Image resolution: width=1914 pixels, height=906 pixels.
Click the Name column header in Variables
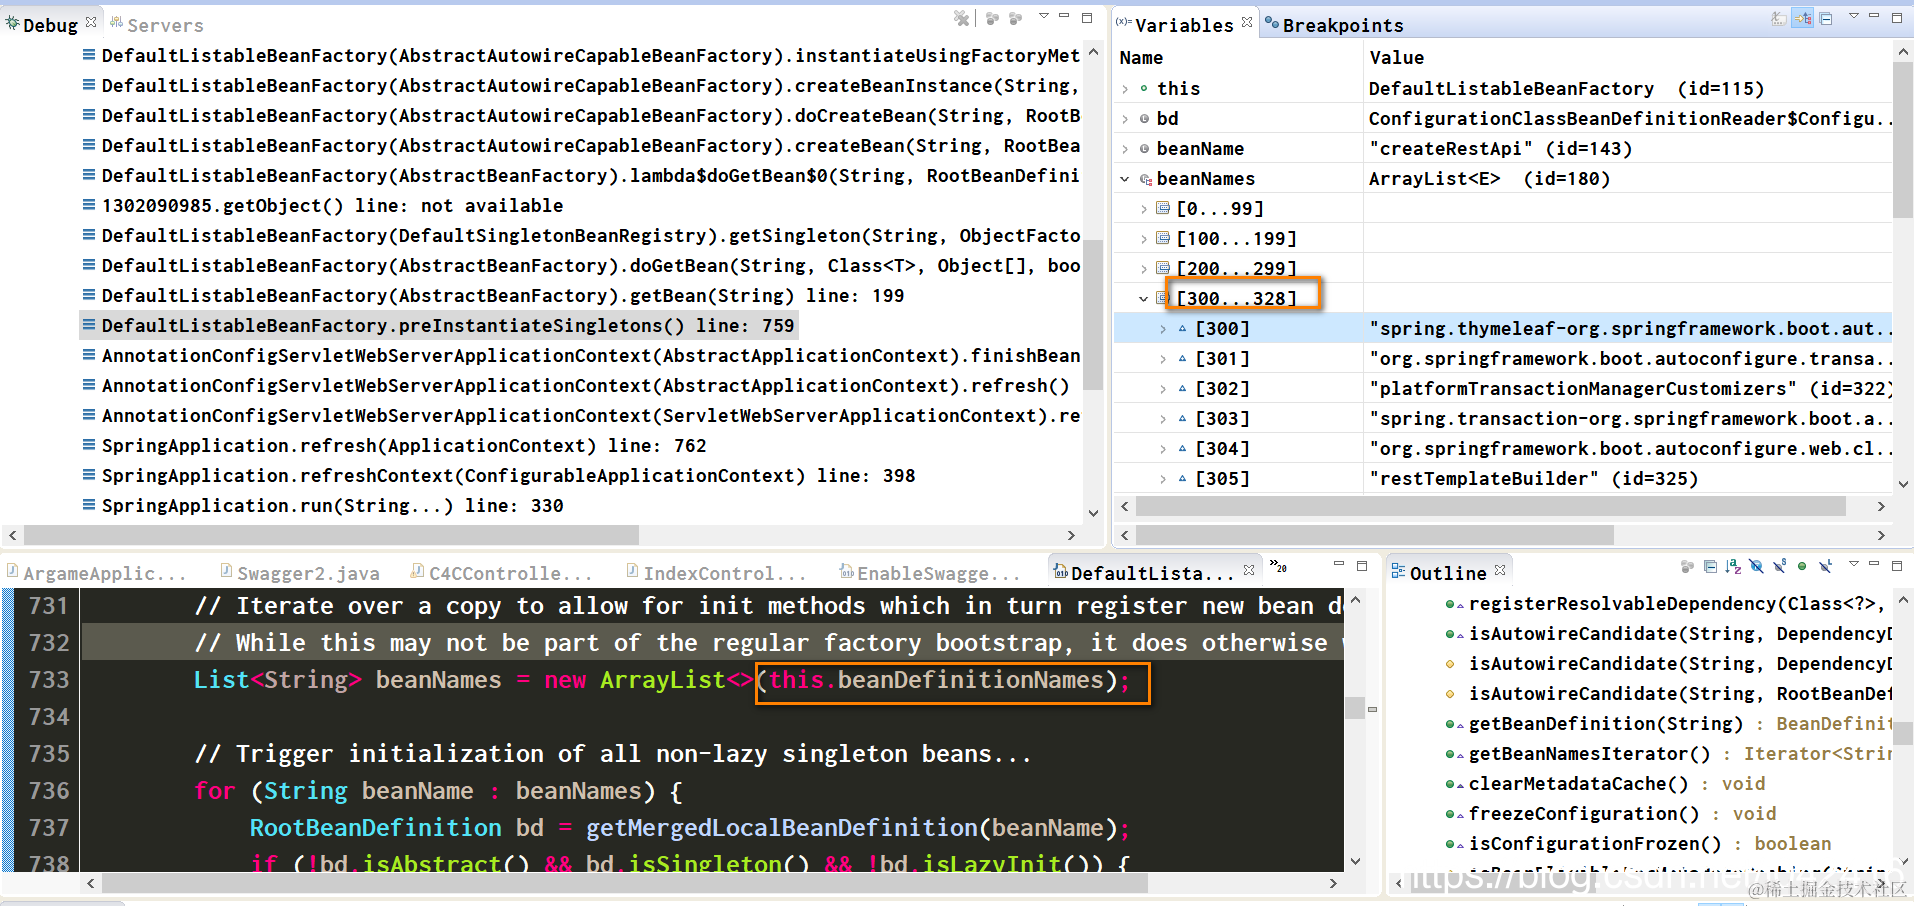(1141, 58)
